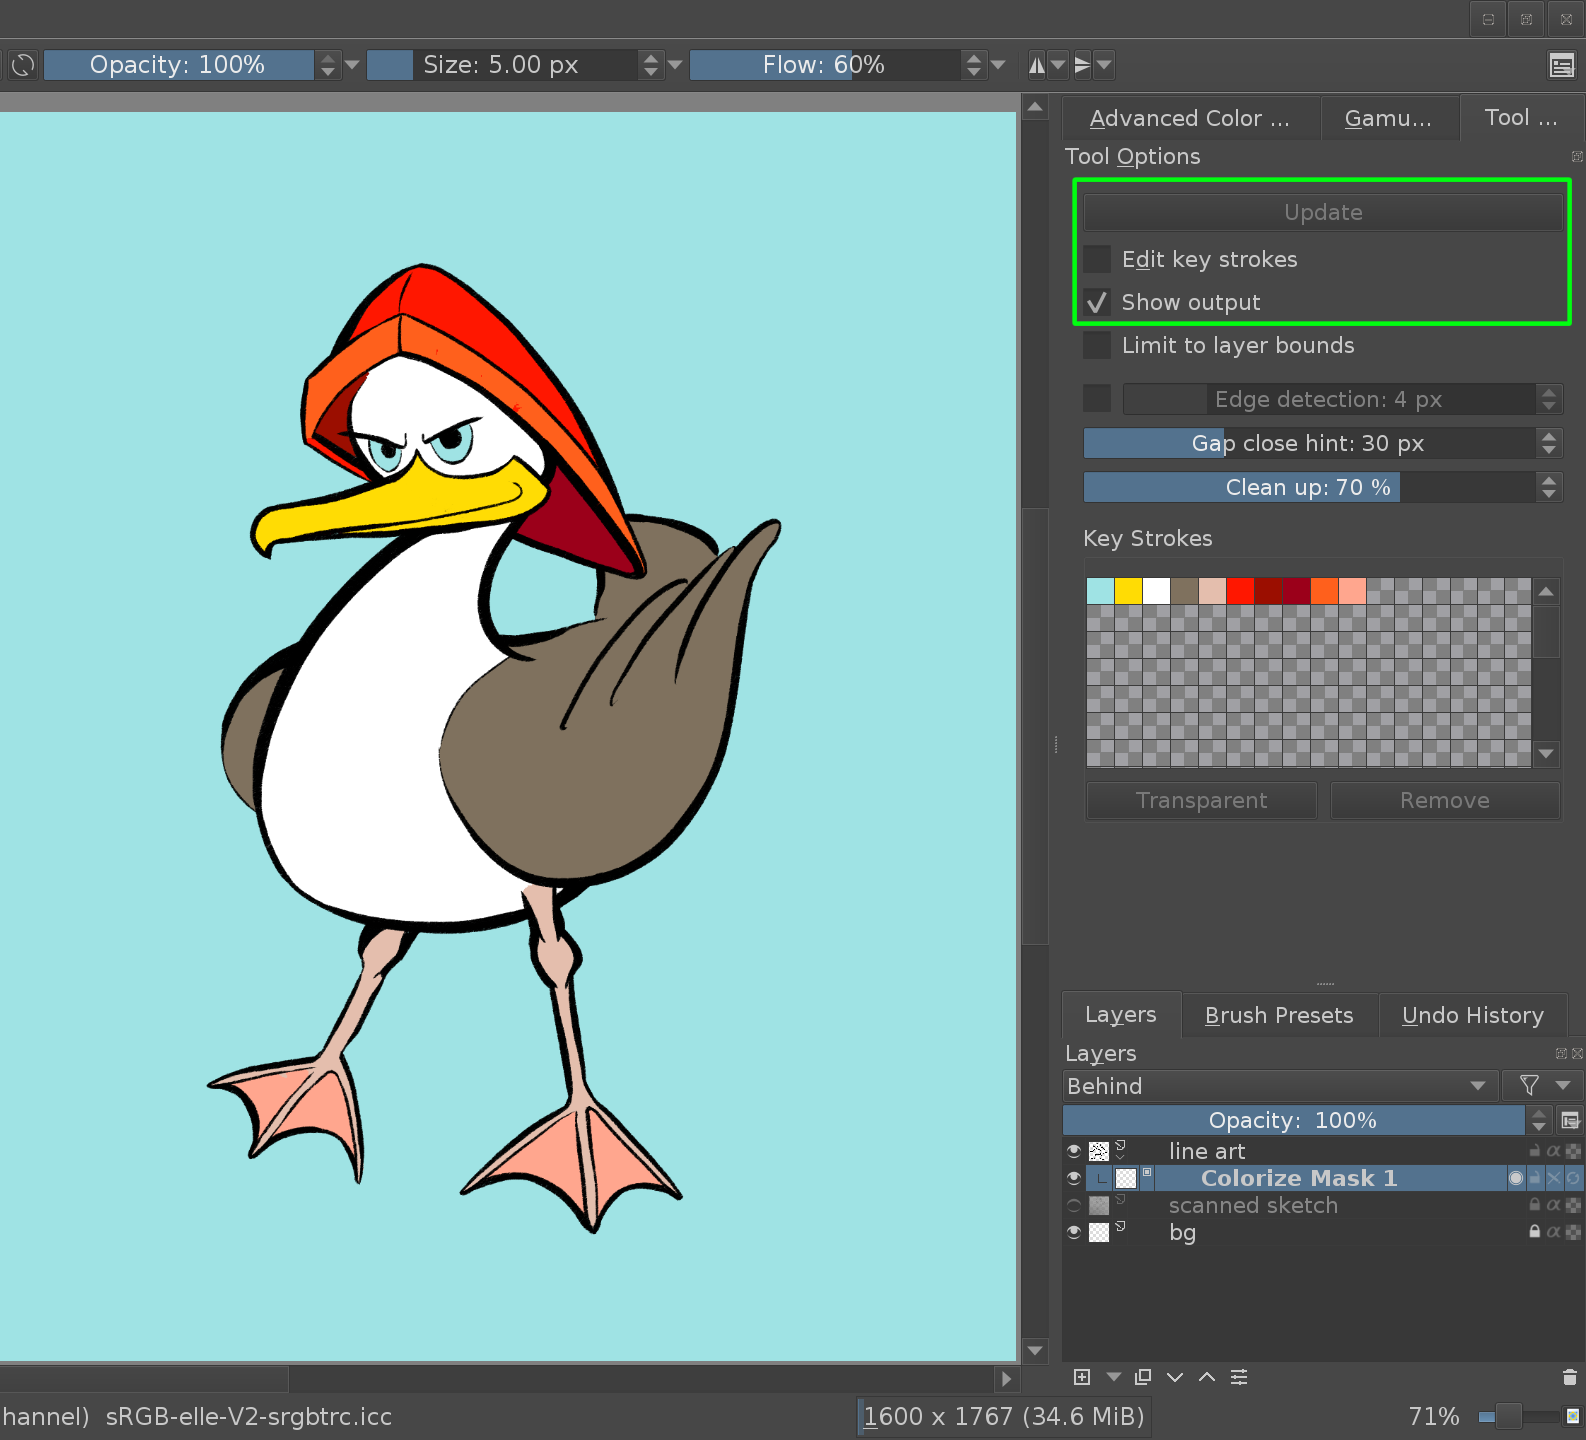The height and width of the screenshot is (1440, 1586).
Task: Switch to the Brush Presets tab
Action: click(1279, 1015)
